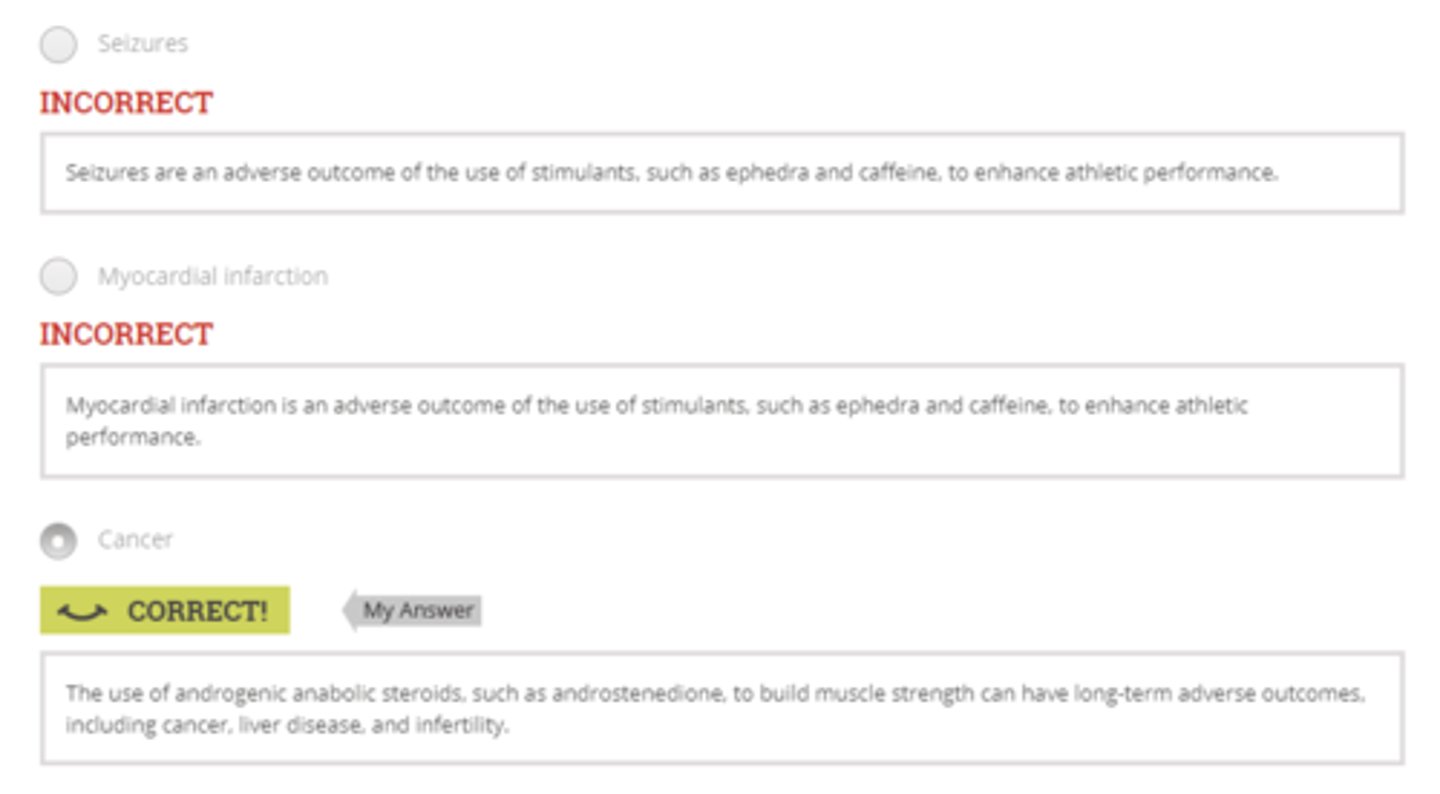Select the Seizures radio button
1440x794 pixels.
[x=58, y=44]
